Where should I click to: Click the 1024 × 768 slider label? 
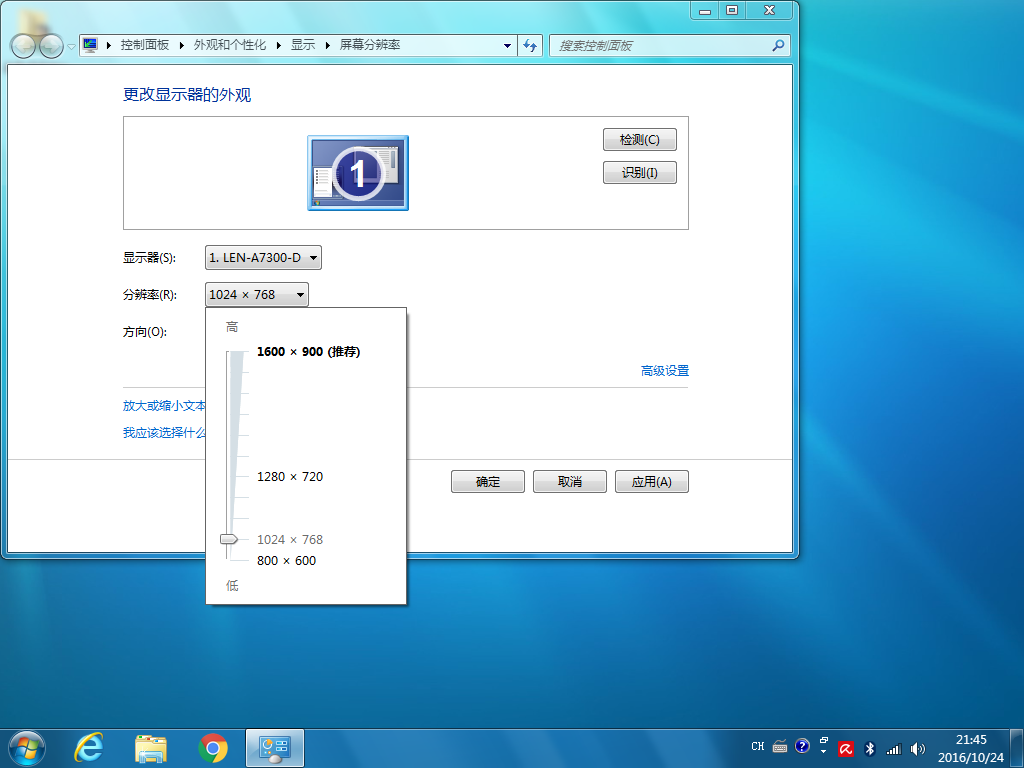point(290,539)
